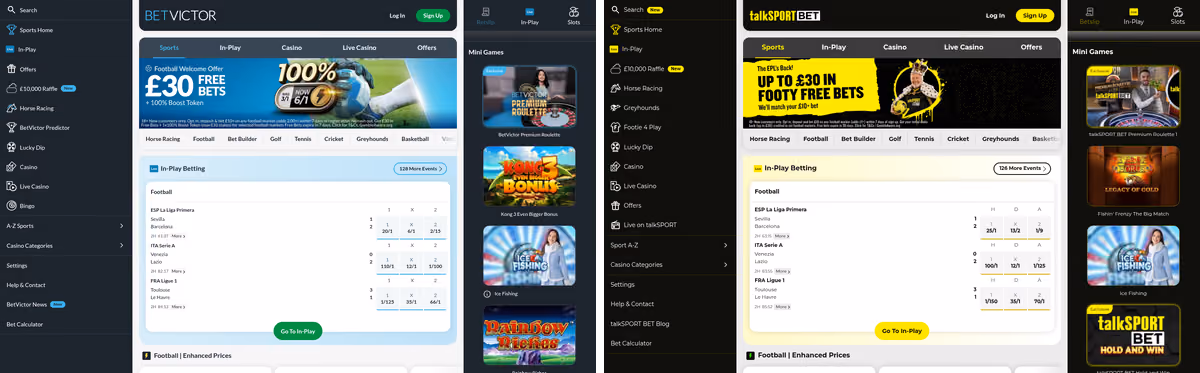
Task: Click the Search magnifier icon in BetVictor sidebar
Action: (x=10, y=10)
